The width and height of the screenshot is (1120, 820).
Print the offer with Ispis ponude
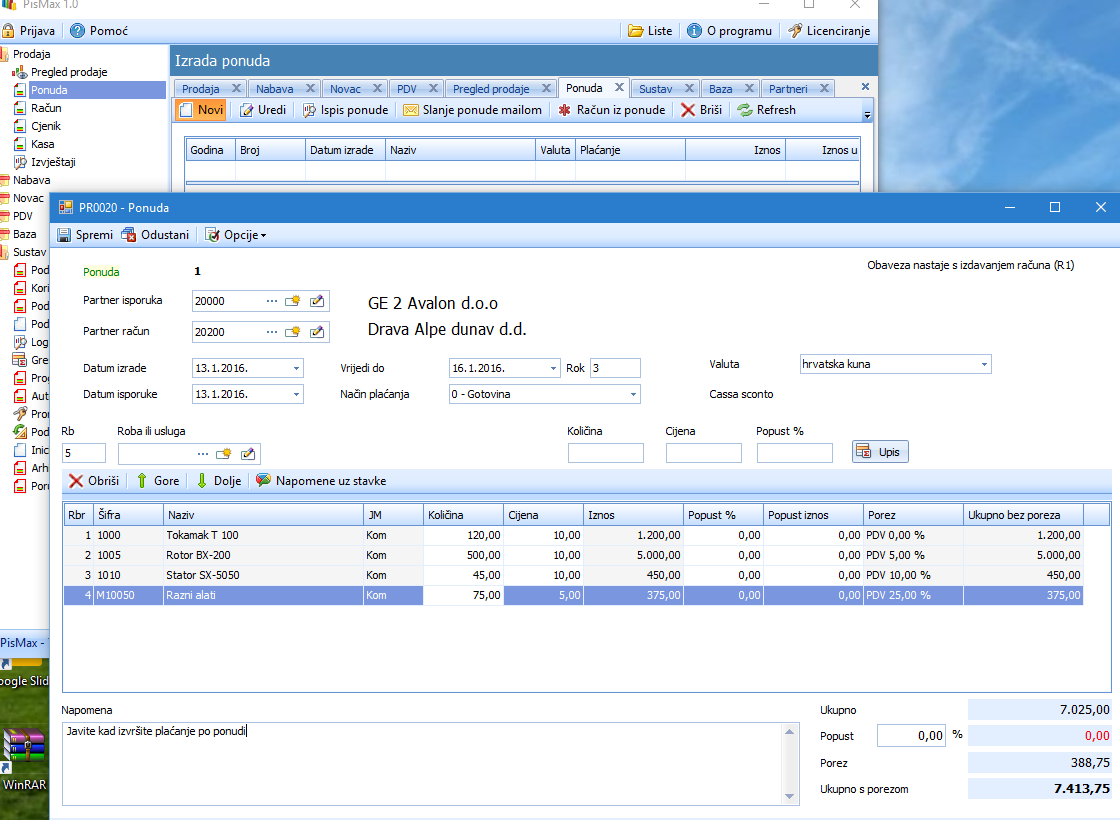pos(345,110)
